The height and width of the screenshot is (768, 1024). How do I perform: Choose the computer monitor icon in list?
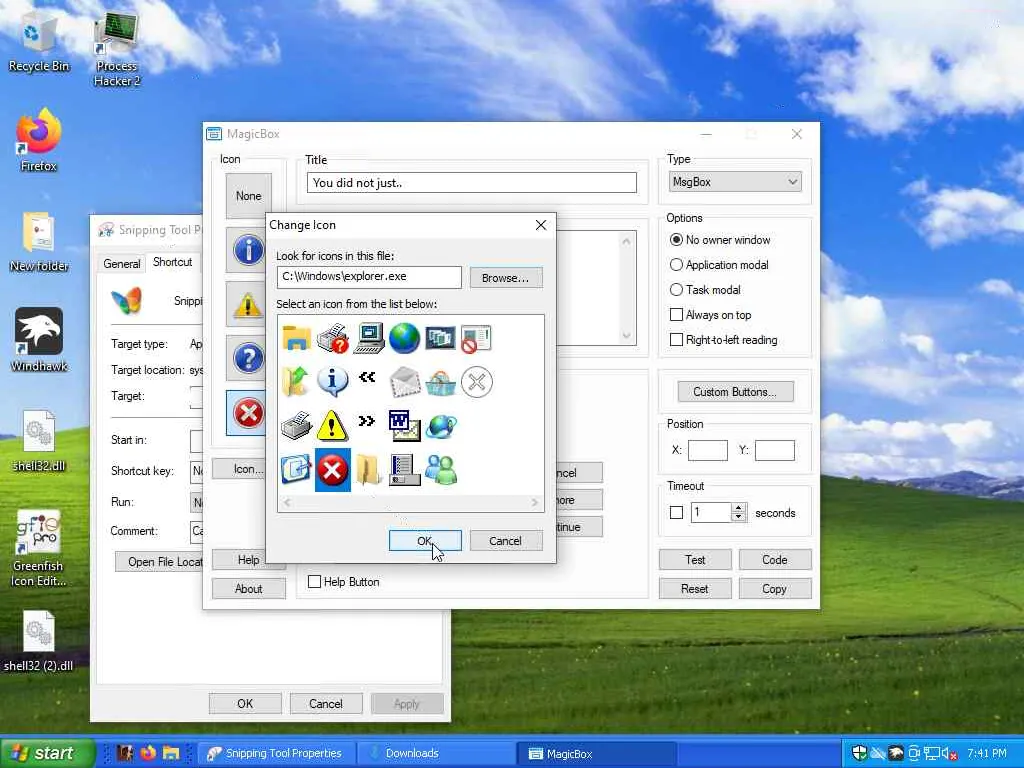[368, 338]
